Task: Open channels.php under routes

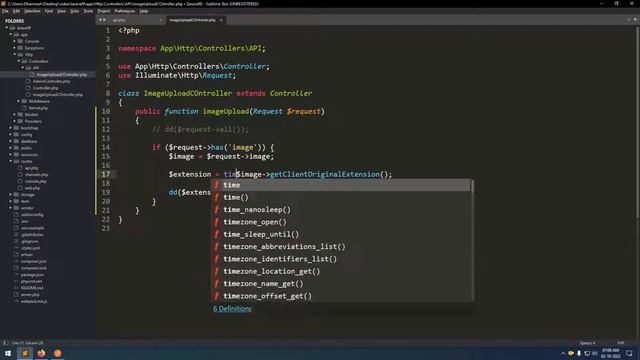Action: [x=36, y=175]
